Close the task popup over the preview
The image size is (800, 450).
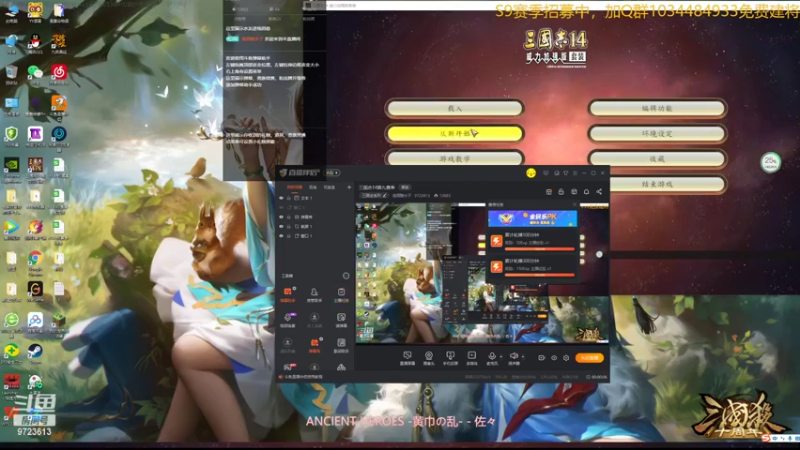tap(574, 204)
